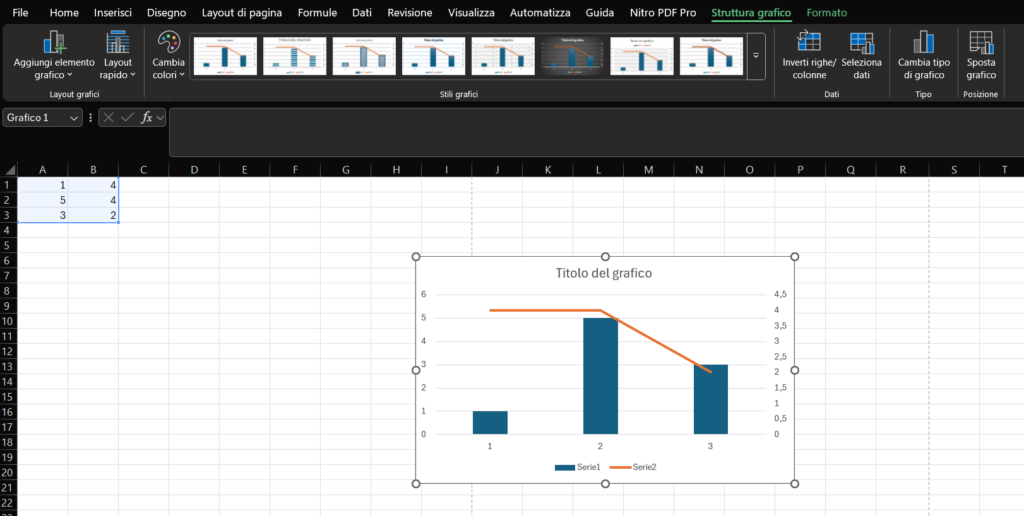Screen dimensions: 1024x516
Task: Expand the formula bar options arrow
Action: (x=160, y=118)
